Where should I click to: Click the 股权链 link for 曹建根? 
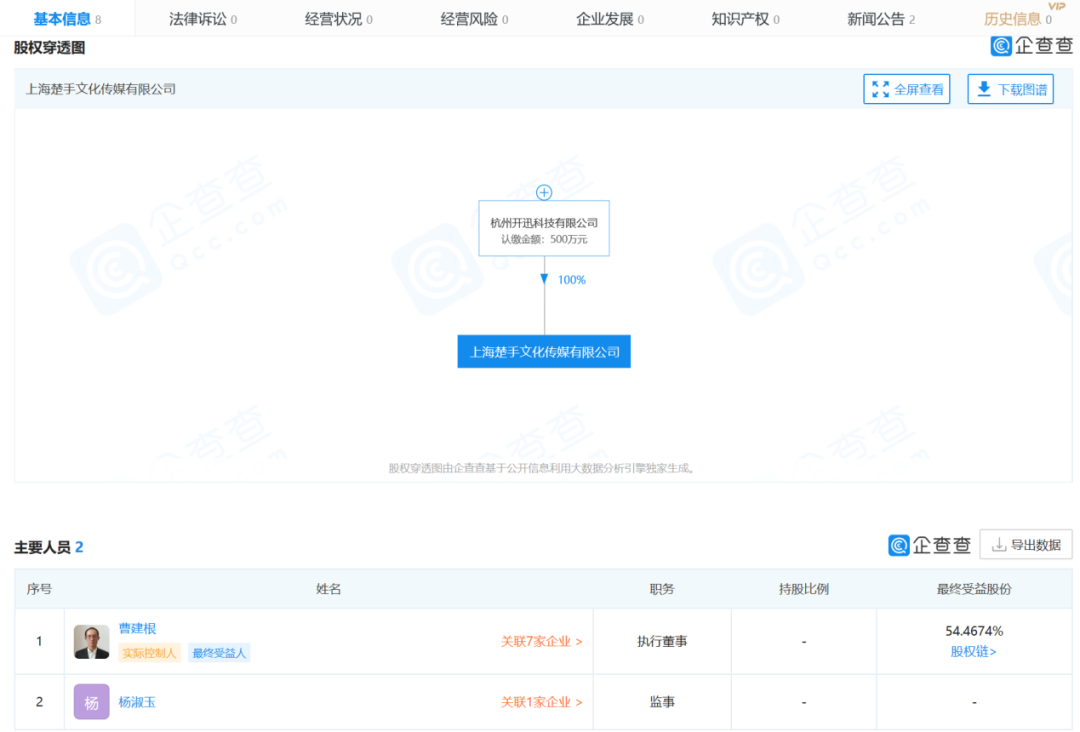click(x=974, y=653)
